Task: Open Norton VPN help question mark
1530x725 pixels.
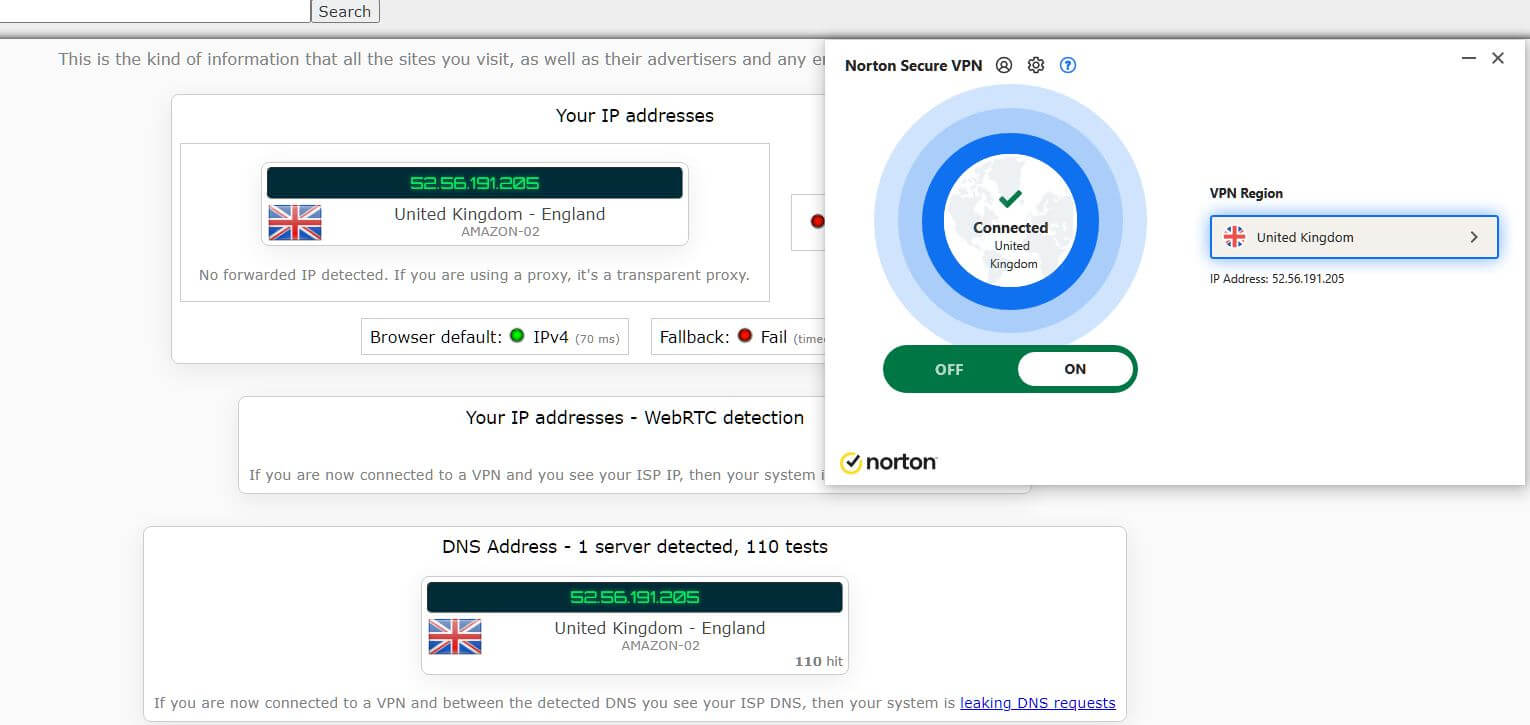Action: click(1068, 65)
